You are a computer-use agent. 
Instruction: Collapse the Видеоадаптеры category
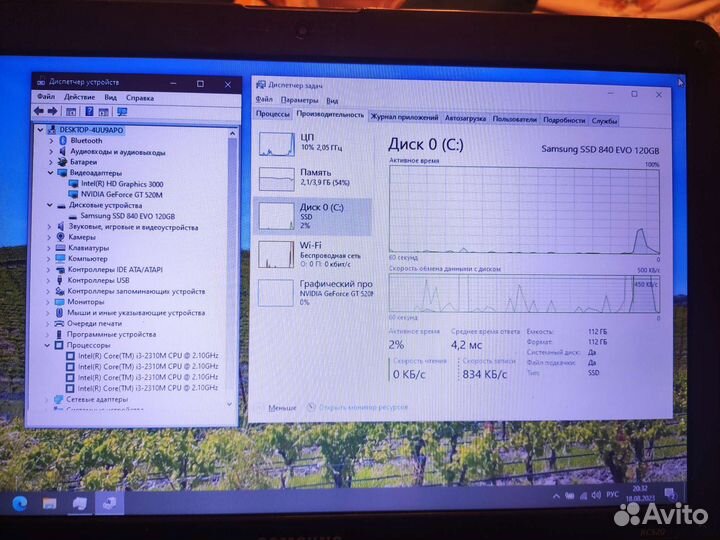(51, 173)
